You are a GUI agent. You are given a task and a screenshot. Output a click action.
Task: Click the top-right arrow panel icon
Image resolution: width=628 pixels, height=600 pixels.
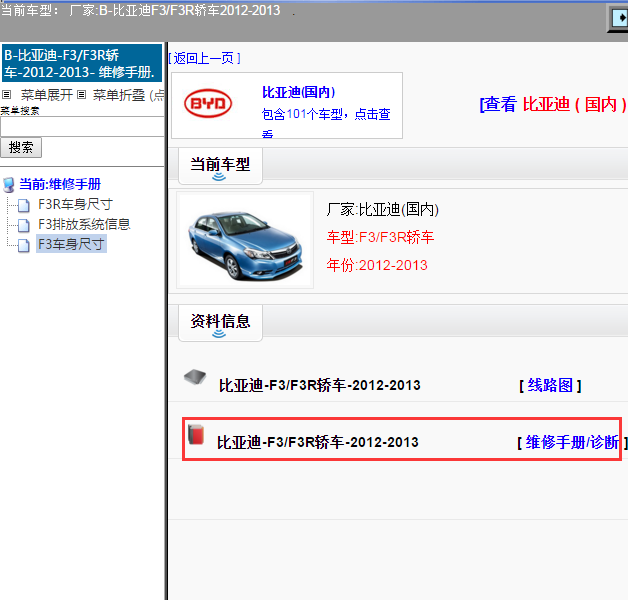[x=619, y=18]
